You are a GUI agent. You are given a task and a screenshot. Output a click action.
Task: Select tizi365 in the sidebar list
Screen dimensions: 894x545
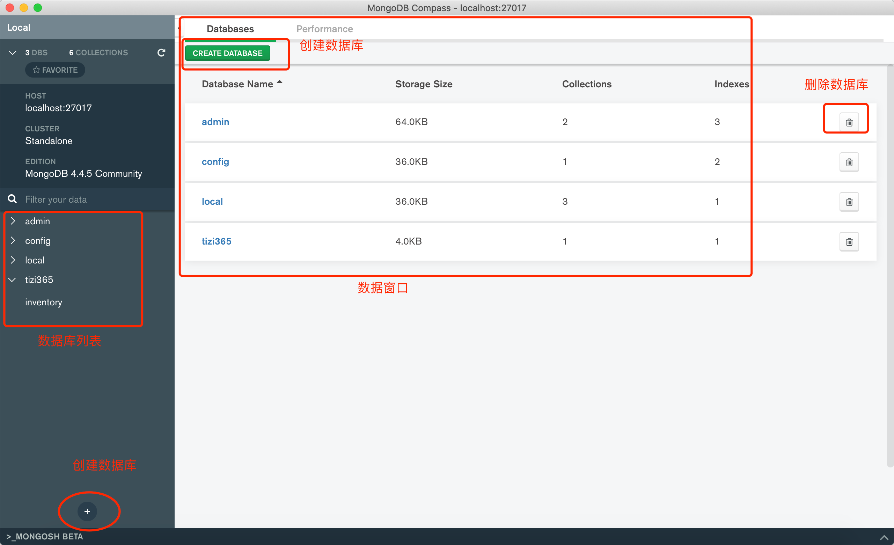tap(39, 280)
